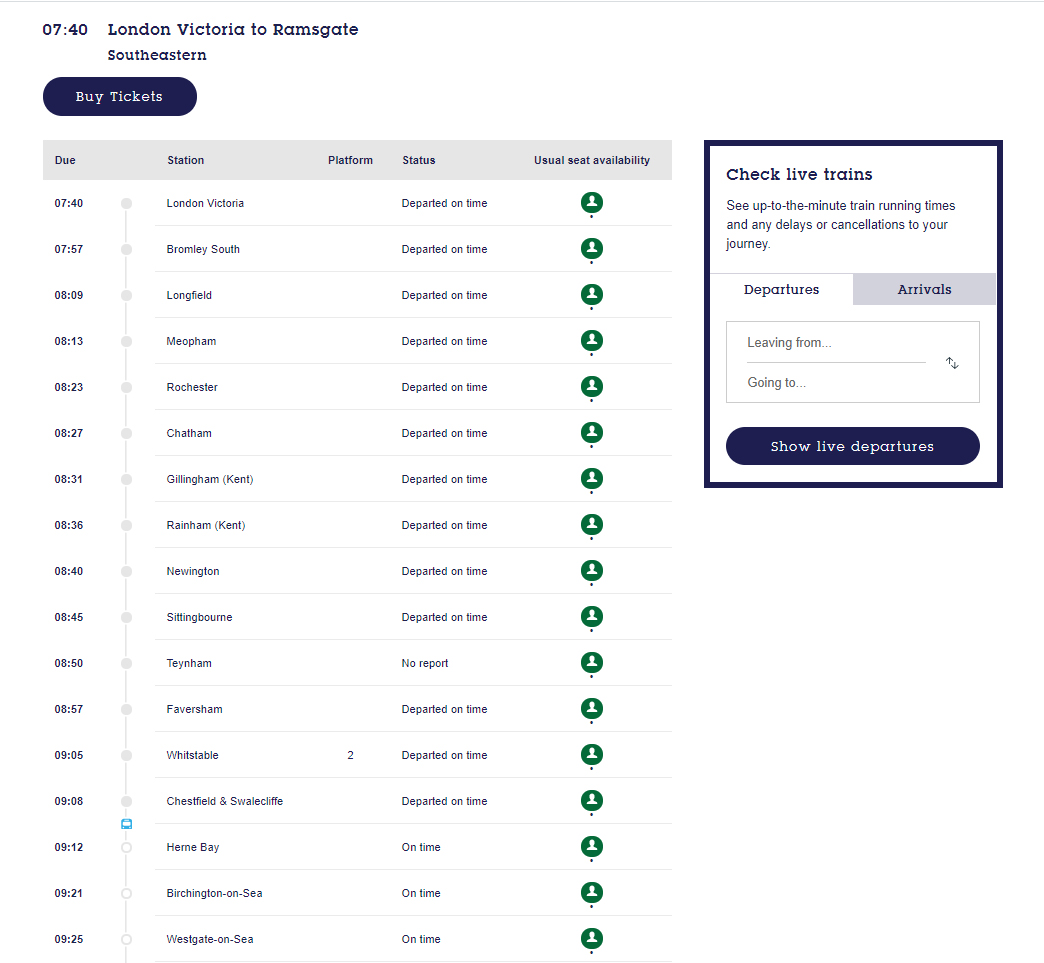Click seat availability icon for Rochester row

pyautogui.click(x=592, y=387)
